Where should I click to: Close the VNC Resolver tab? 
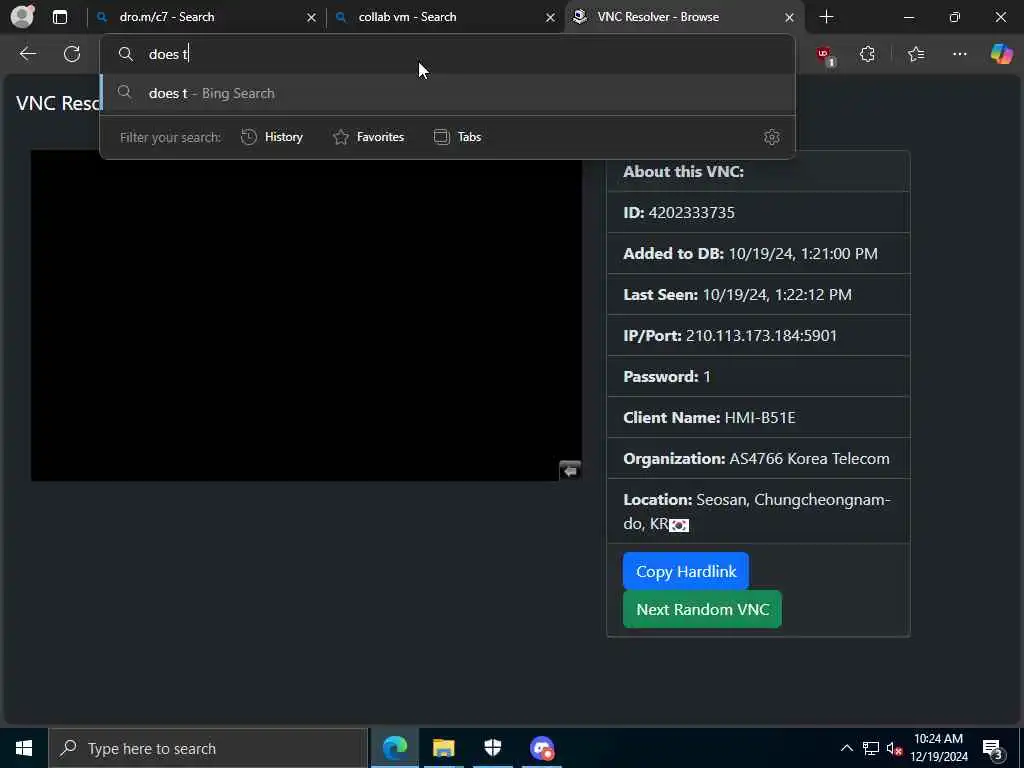click(x=789, y=18)
